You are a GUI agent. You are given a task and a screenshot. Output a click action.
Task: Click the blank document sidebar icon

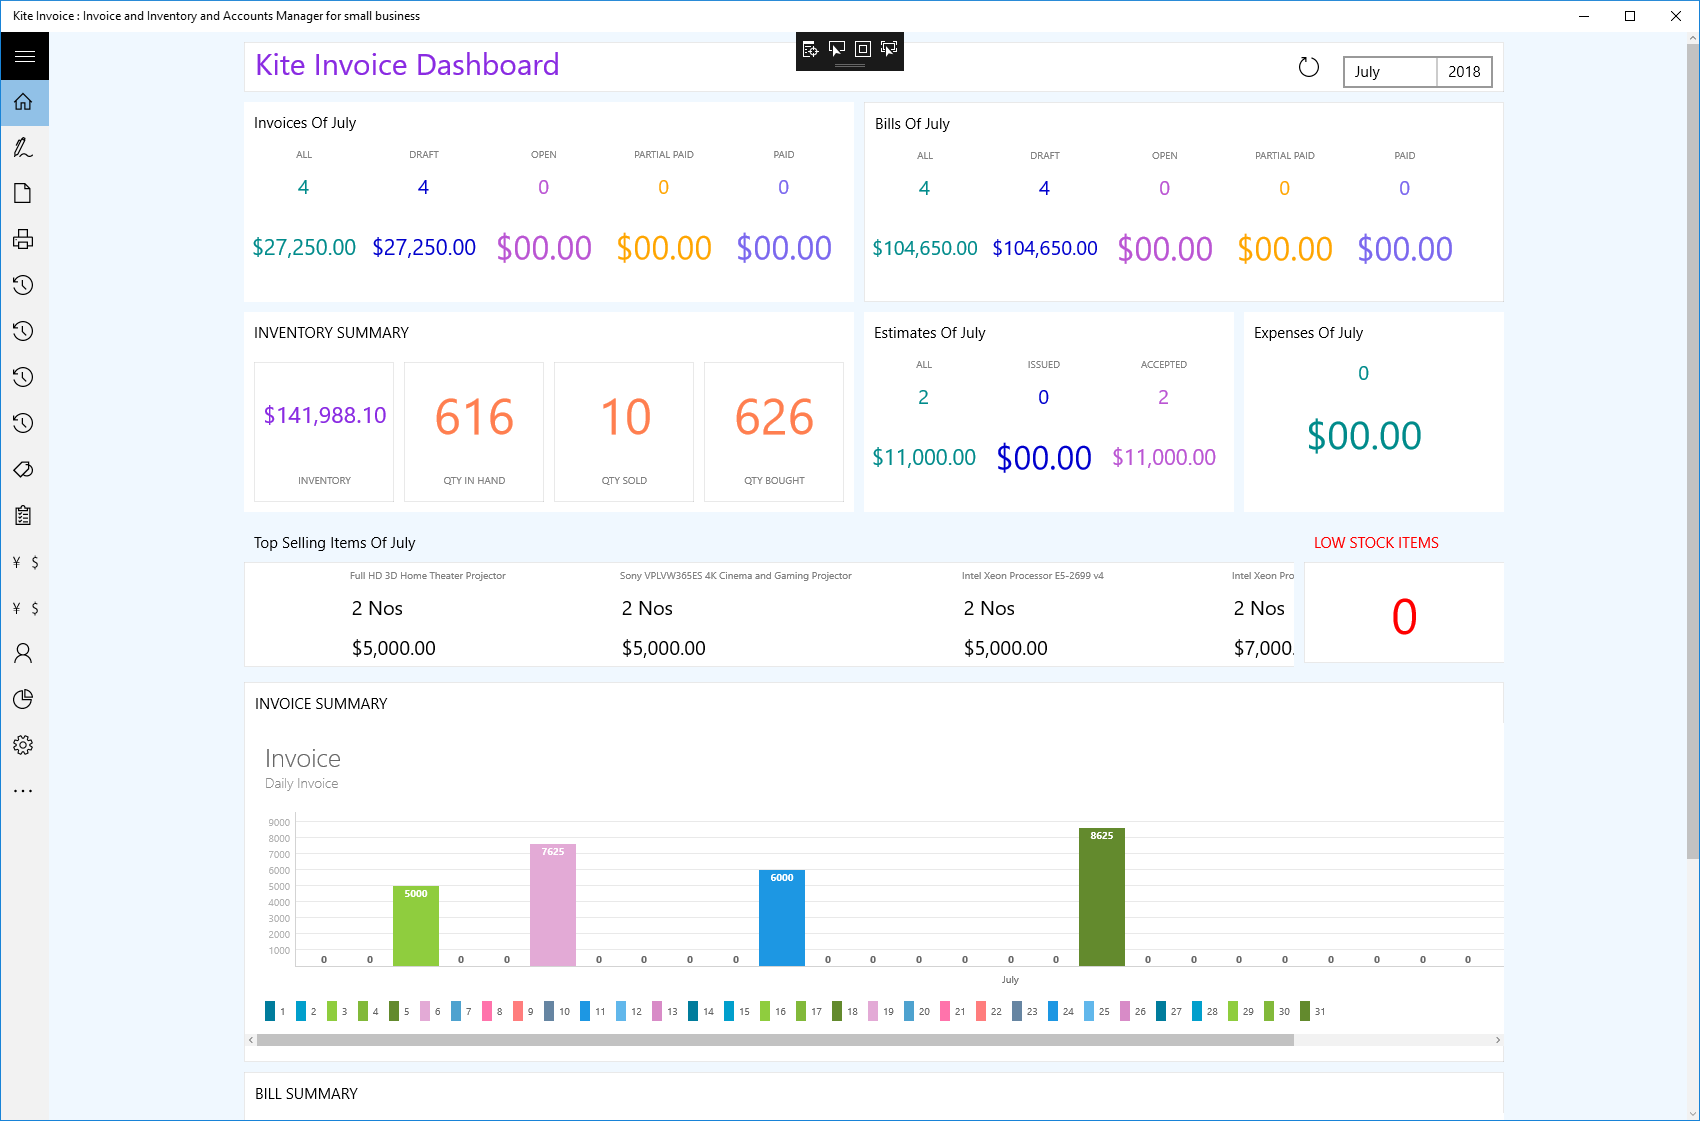pos(24,194)
